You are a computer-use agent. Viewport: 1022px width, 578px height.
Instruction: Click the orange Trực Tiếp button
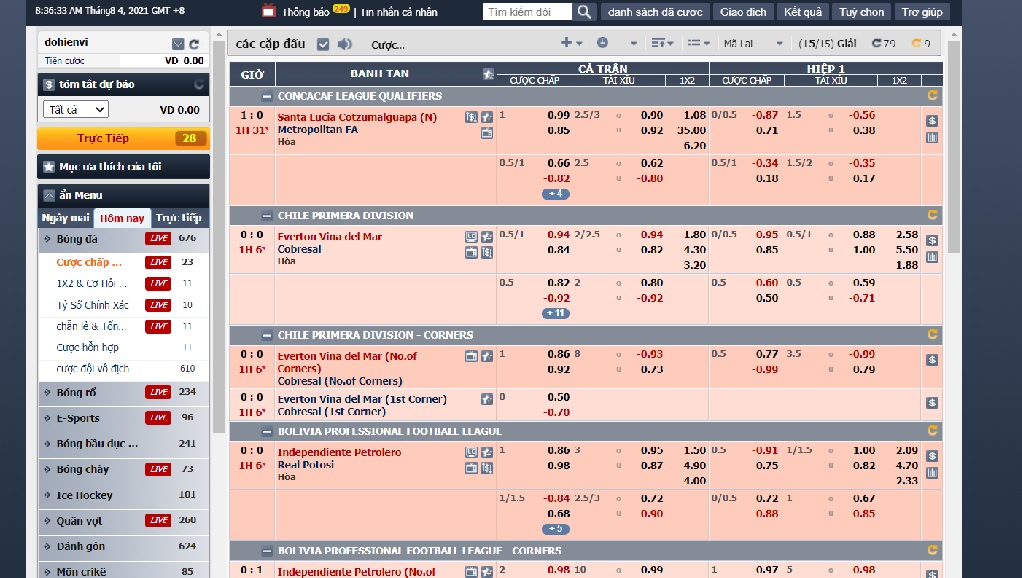[123, 138]
